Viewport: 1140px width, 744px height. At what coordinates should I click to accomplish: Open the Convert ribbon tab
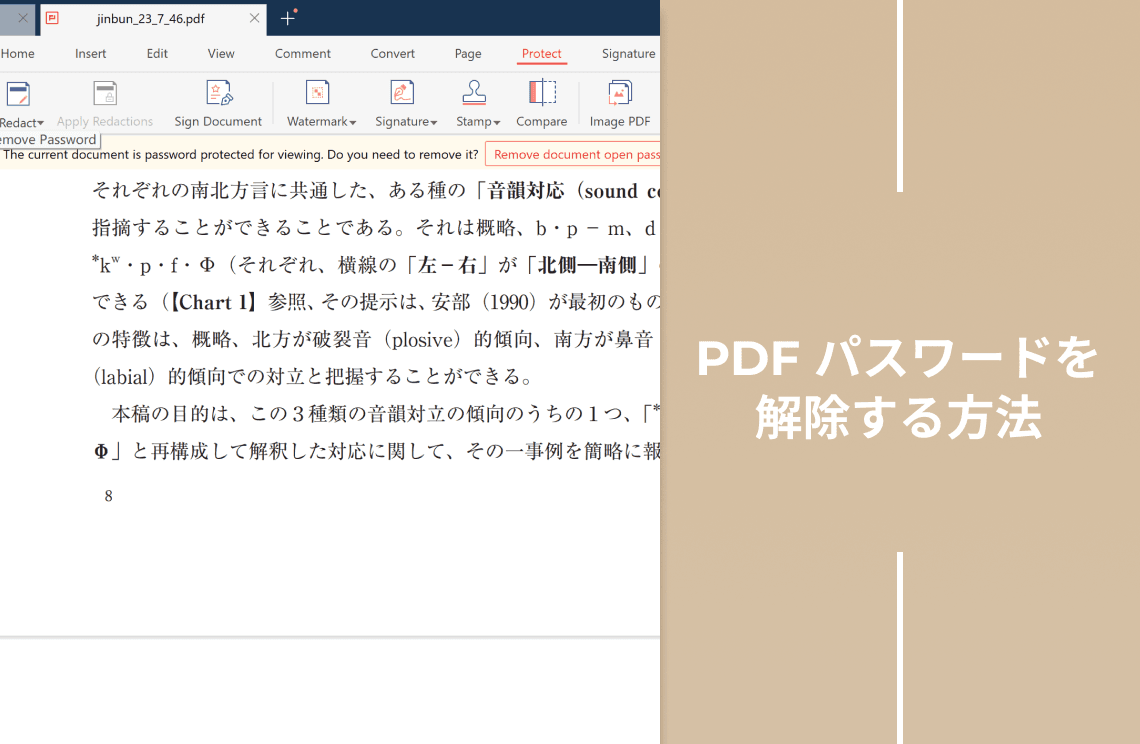click(393, 54)
